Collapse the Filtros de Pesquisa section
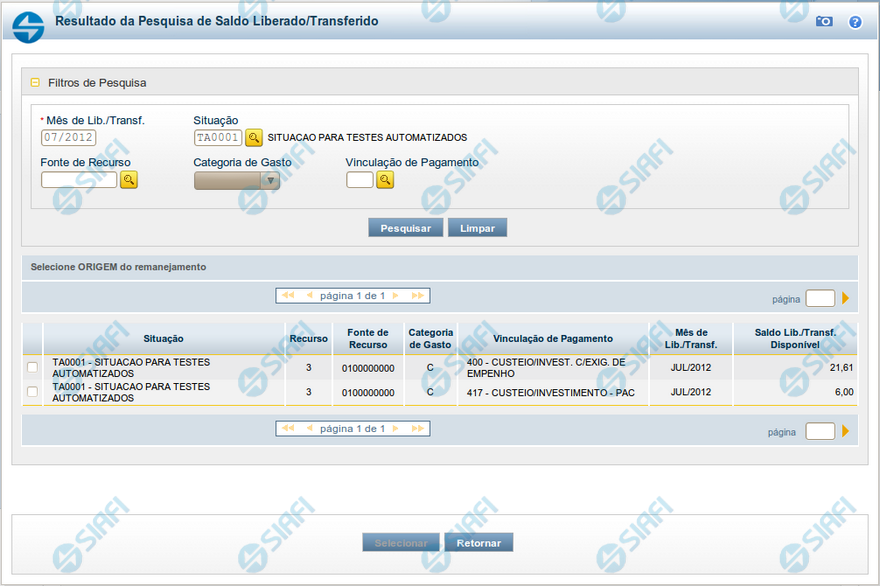Image resolution: width=880 pixels, height=586 pixels. click(x=35, y=83)
